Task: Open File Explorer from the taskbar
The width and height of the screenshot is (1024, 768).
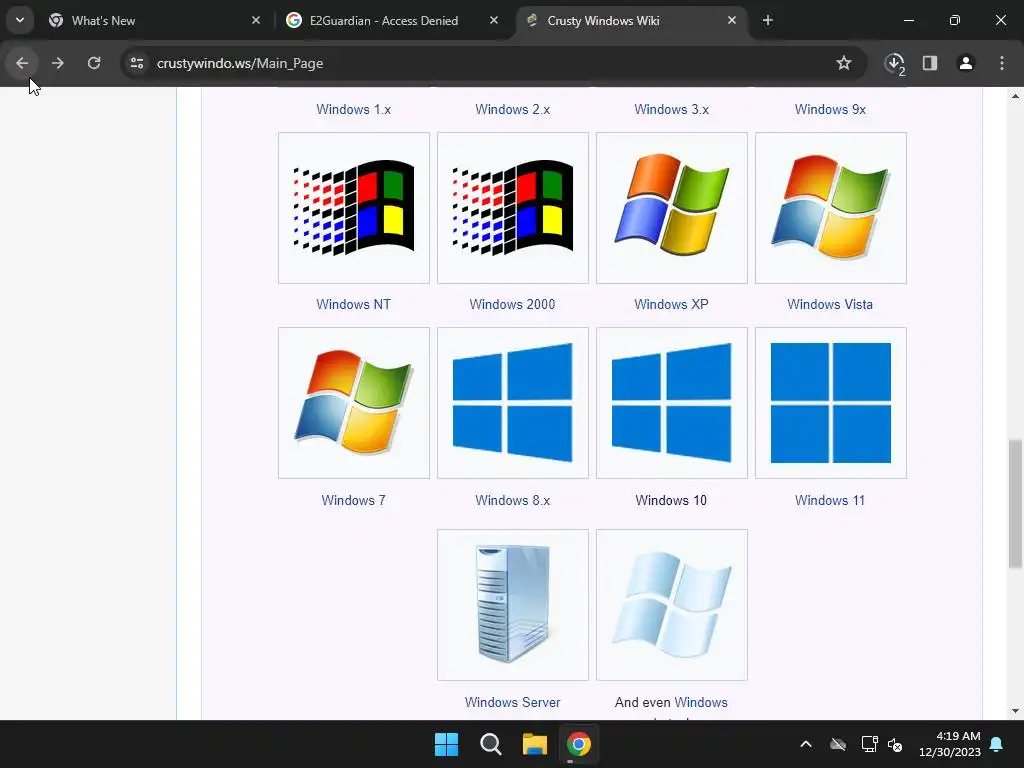Action: pyautogui.click(x=535, y=744)
